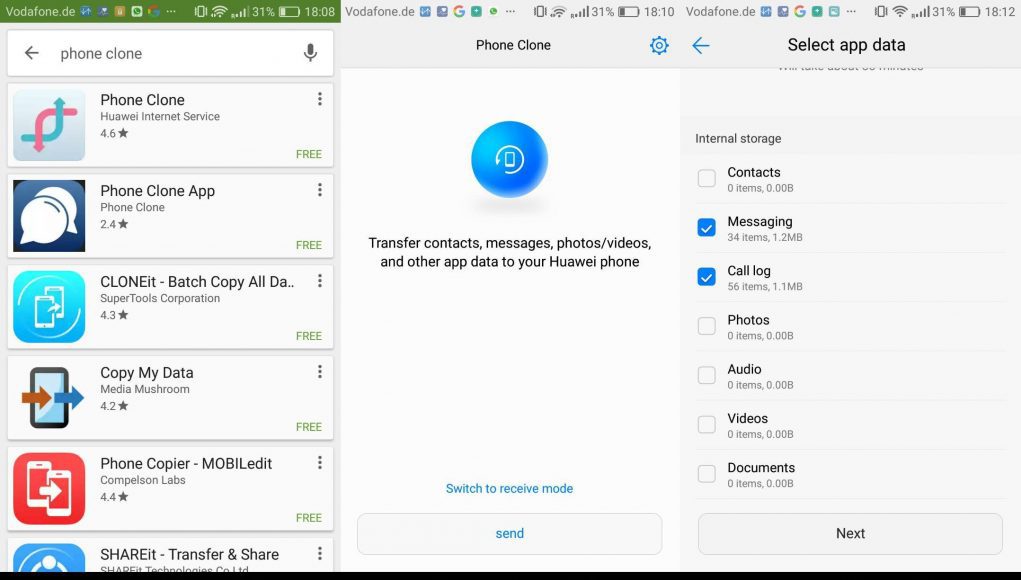The width and height of the screenshot is (1021, 580).
Task: Open overflow menu for Phone Clone Huawei
Action: tap(320, 99)
